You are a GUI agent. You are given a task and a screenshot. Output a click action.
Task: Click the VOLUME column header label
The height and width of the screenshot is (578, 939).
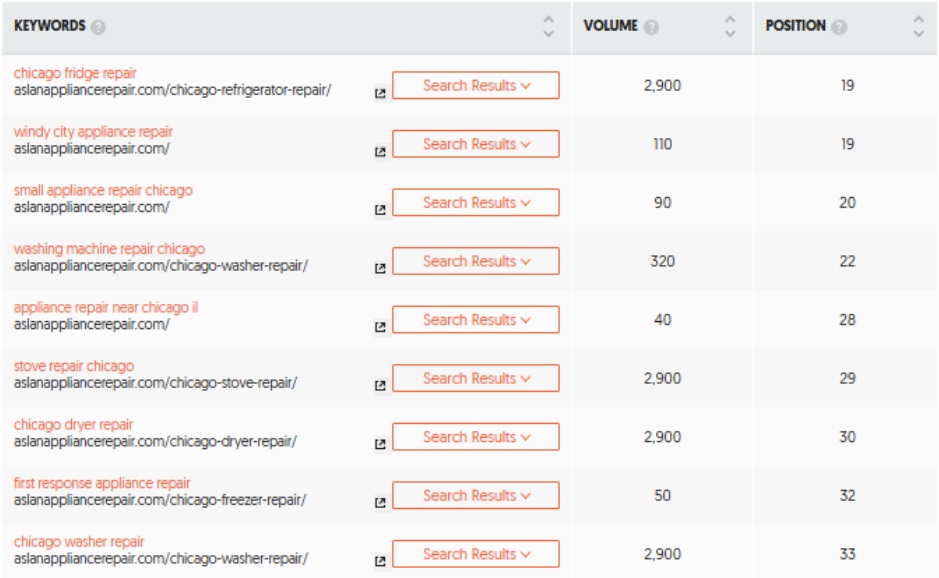pyautogui.click(x=611, y=26)
